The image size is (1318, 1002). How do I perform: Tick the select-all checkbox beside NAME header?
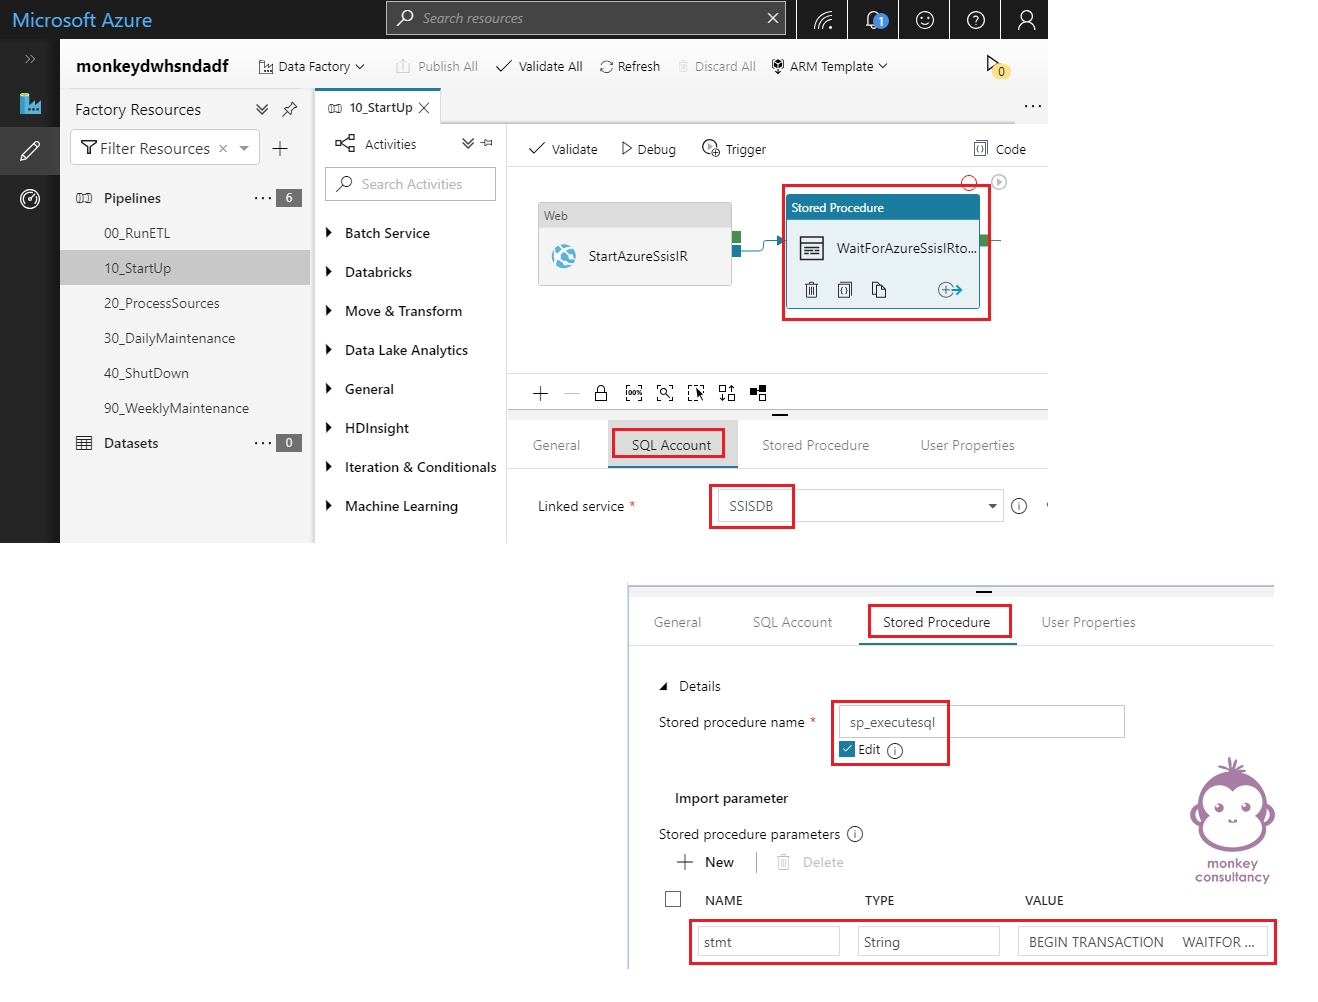pos(673,899)
